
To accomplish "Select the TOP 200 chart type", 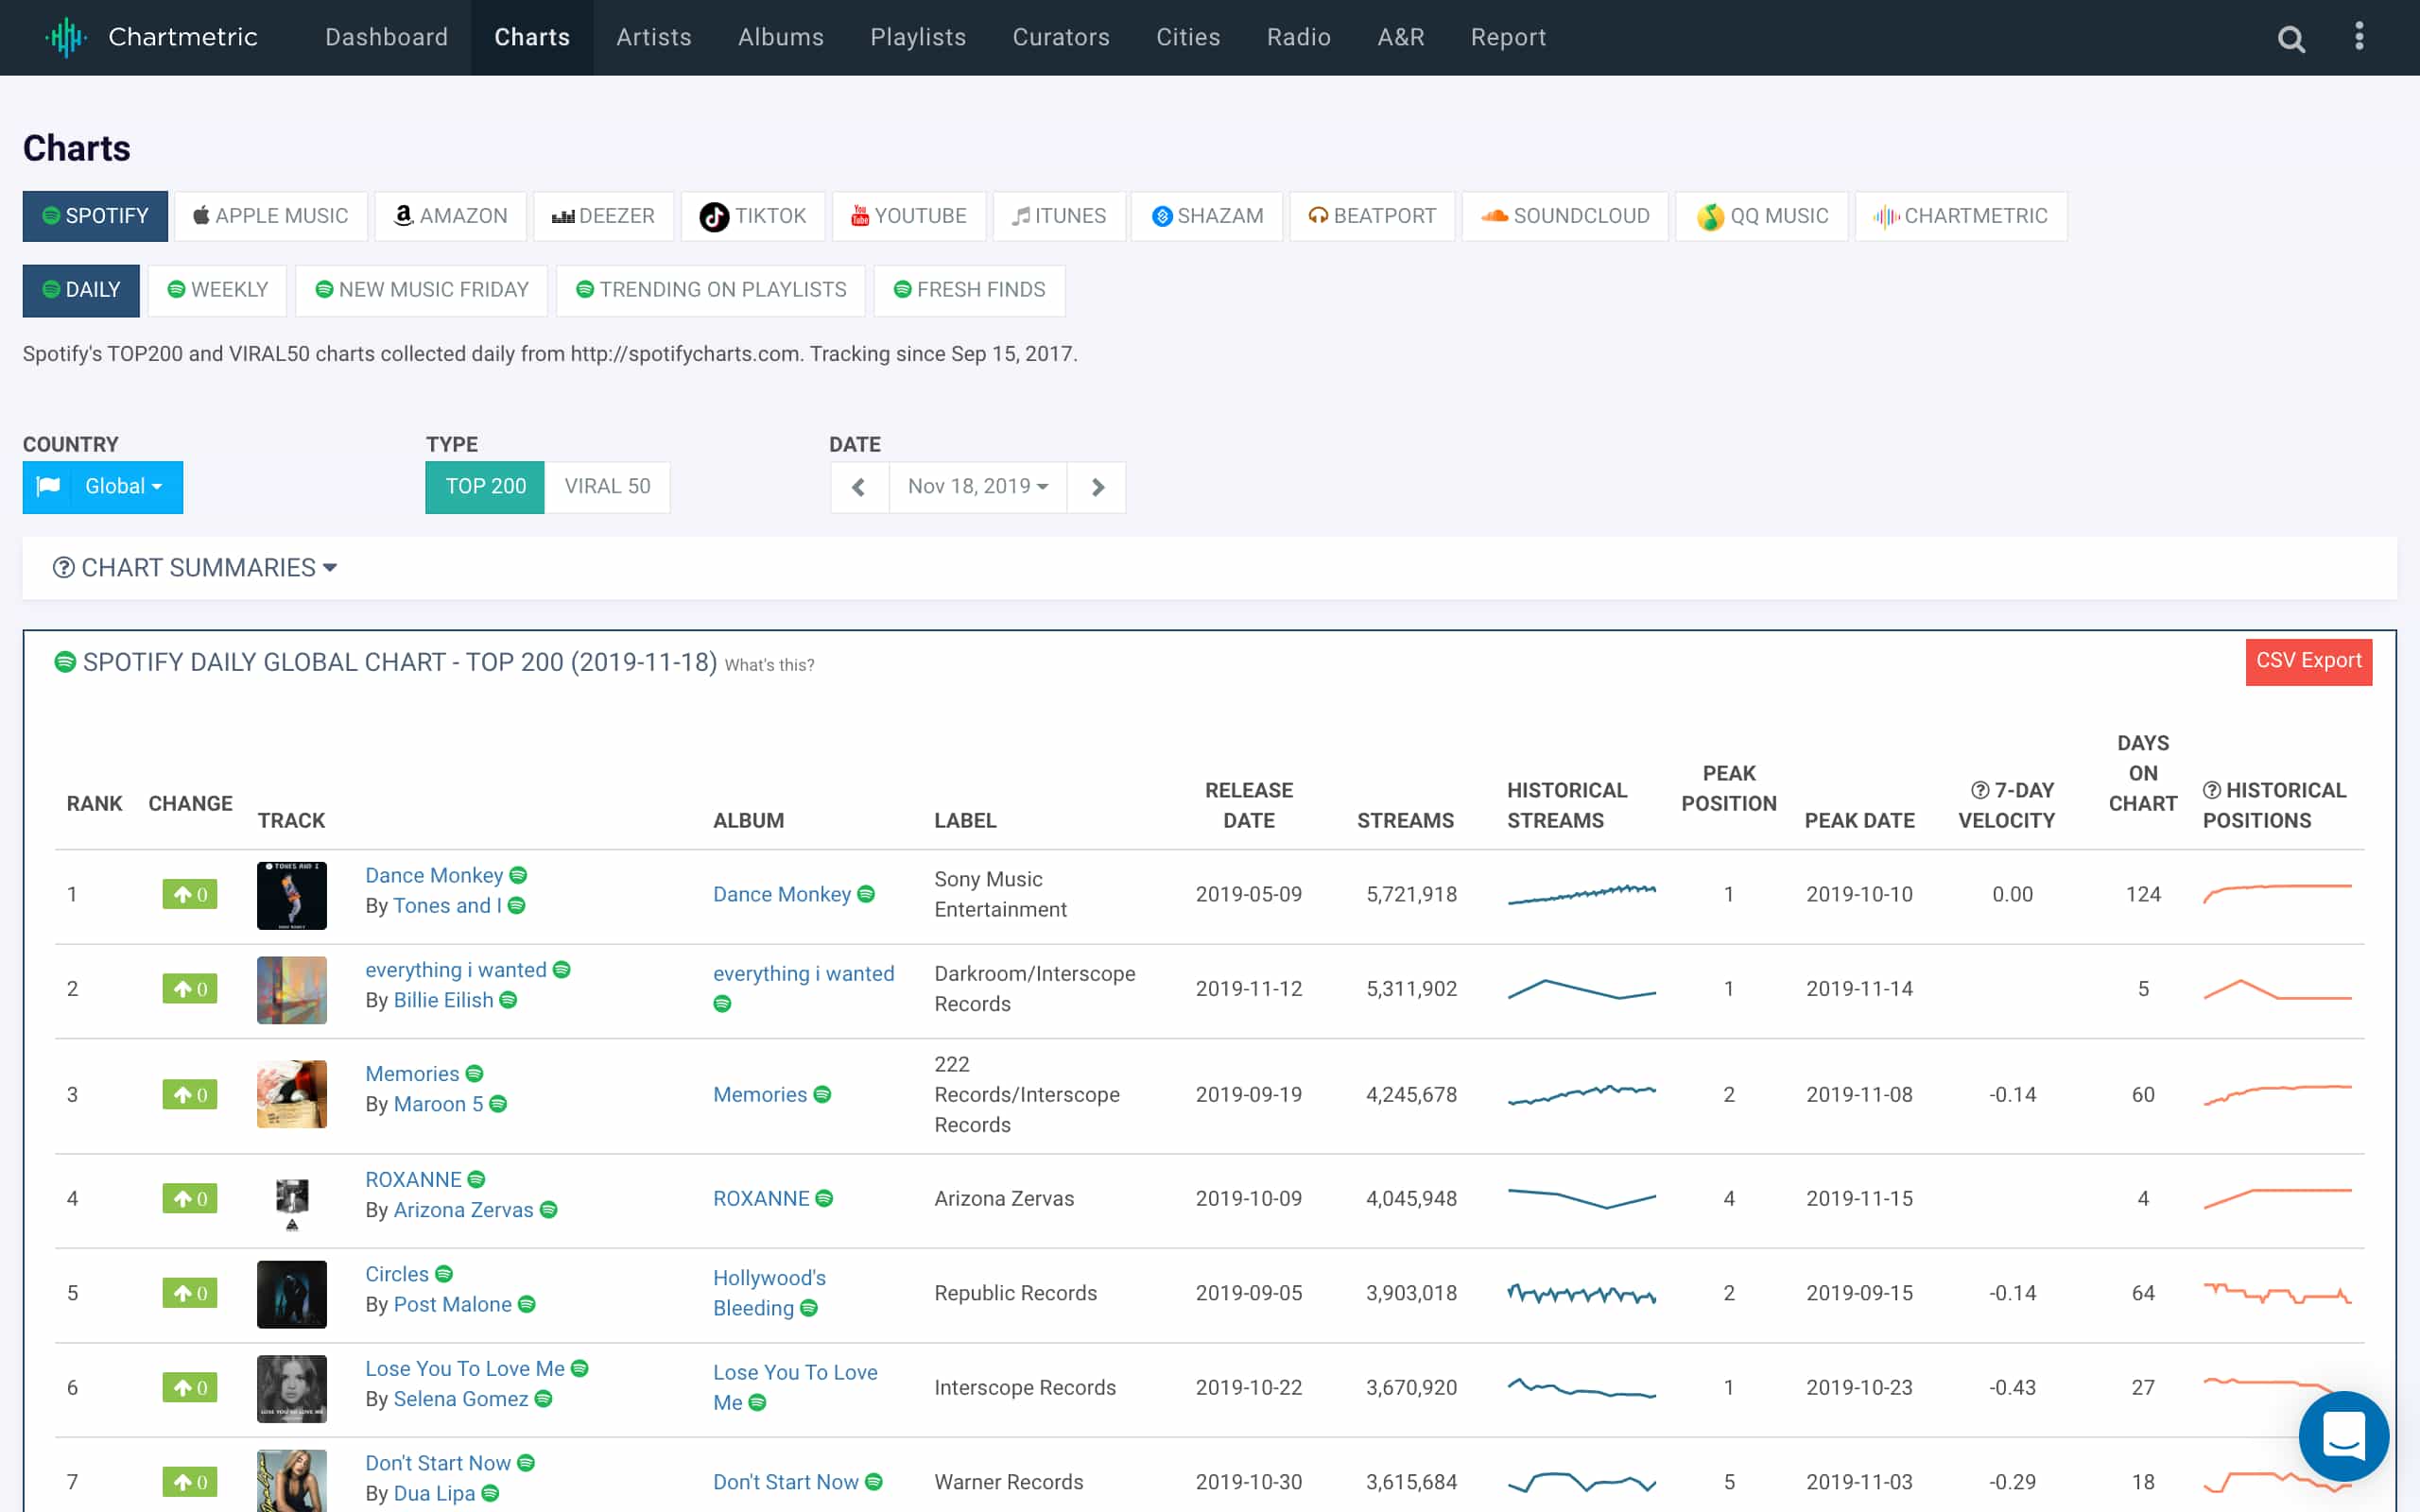I will 485,487.
